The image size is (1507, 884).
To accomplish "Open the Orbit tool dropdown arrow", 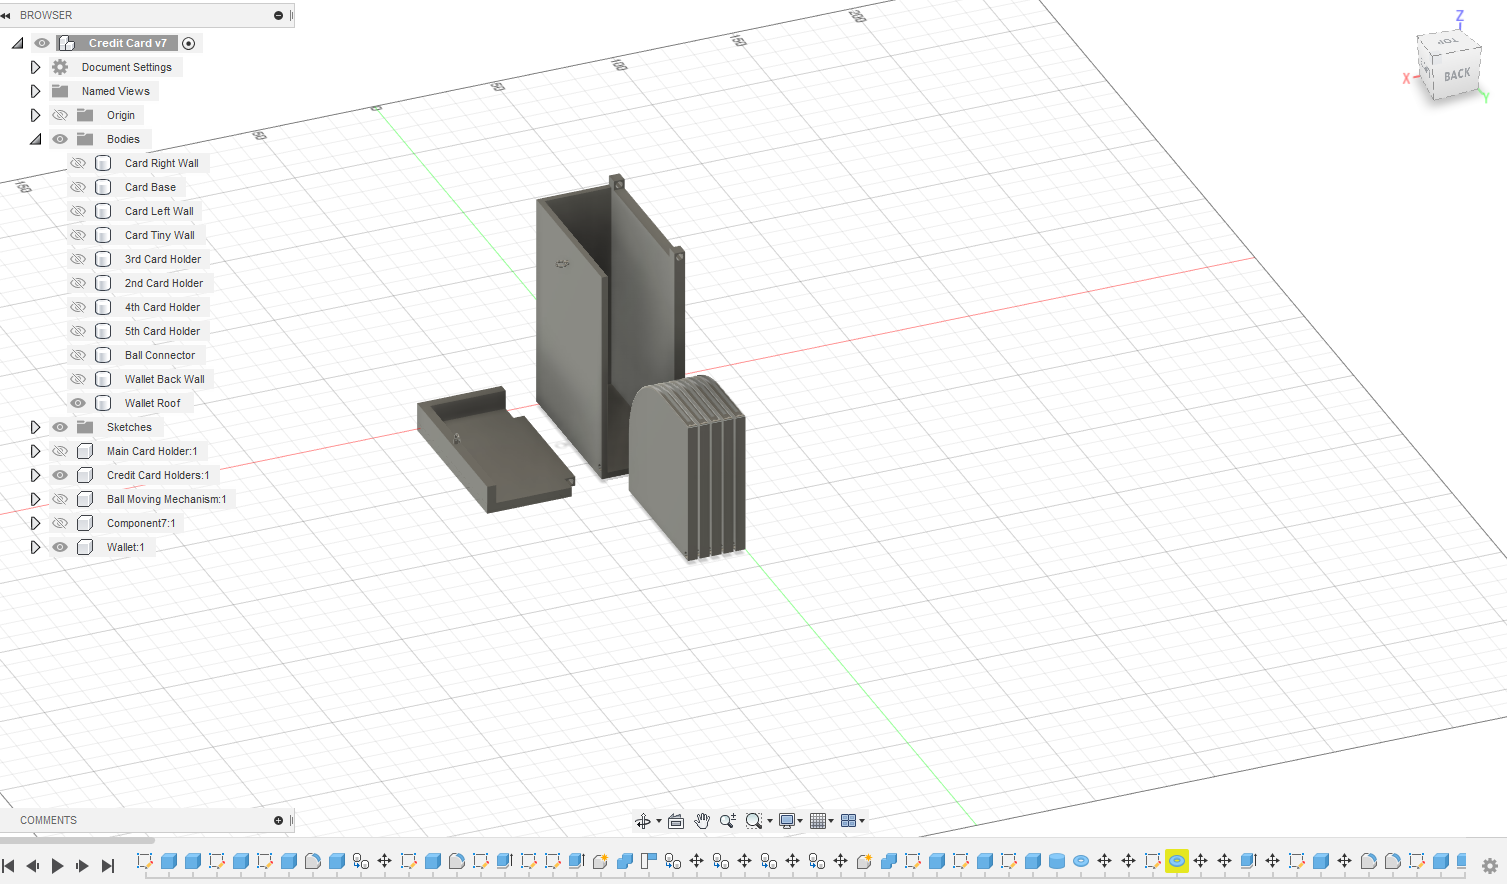I will (x=659, y=821).
